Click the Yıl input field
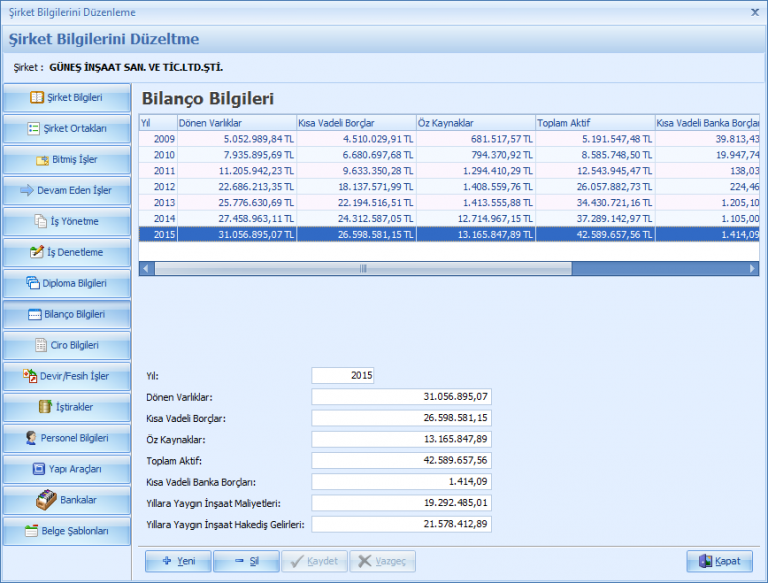The width and height of the screenshot is (768, 583). pos(343,376)
